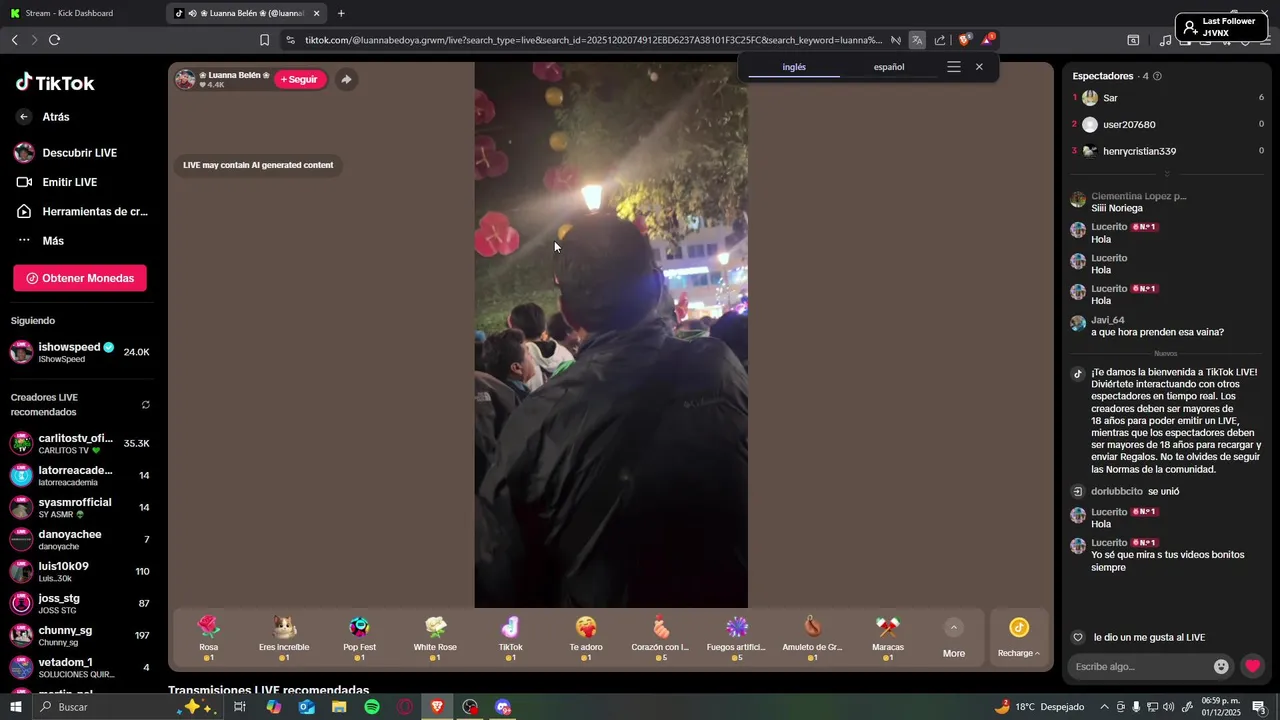
Task: Select inglés translation tab
Action: click(794, 67)
